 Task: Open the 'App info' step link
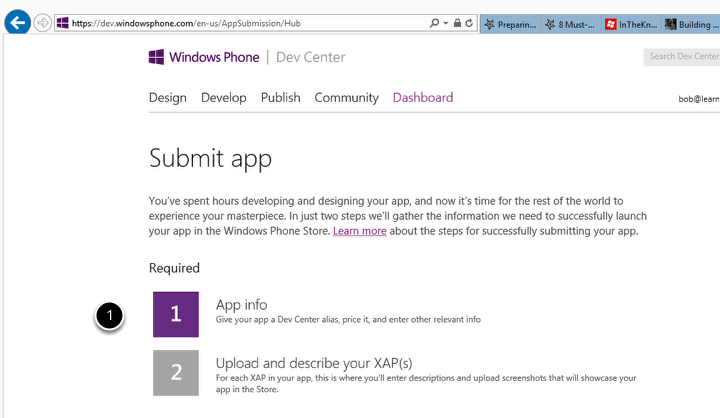(x=241, y=305)
